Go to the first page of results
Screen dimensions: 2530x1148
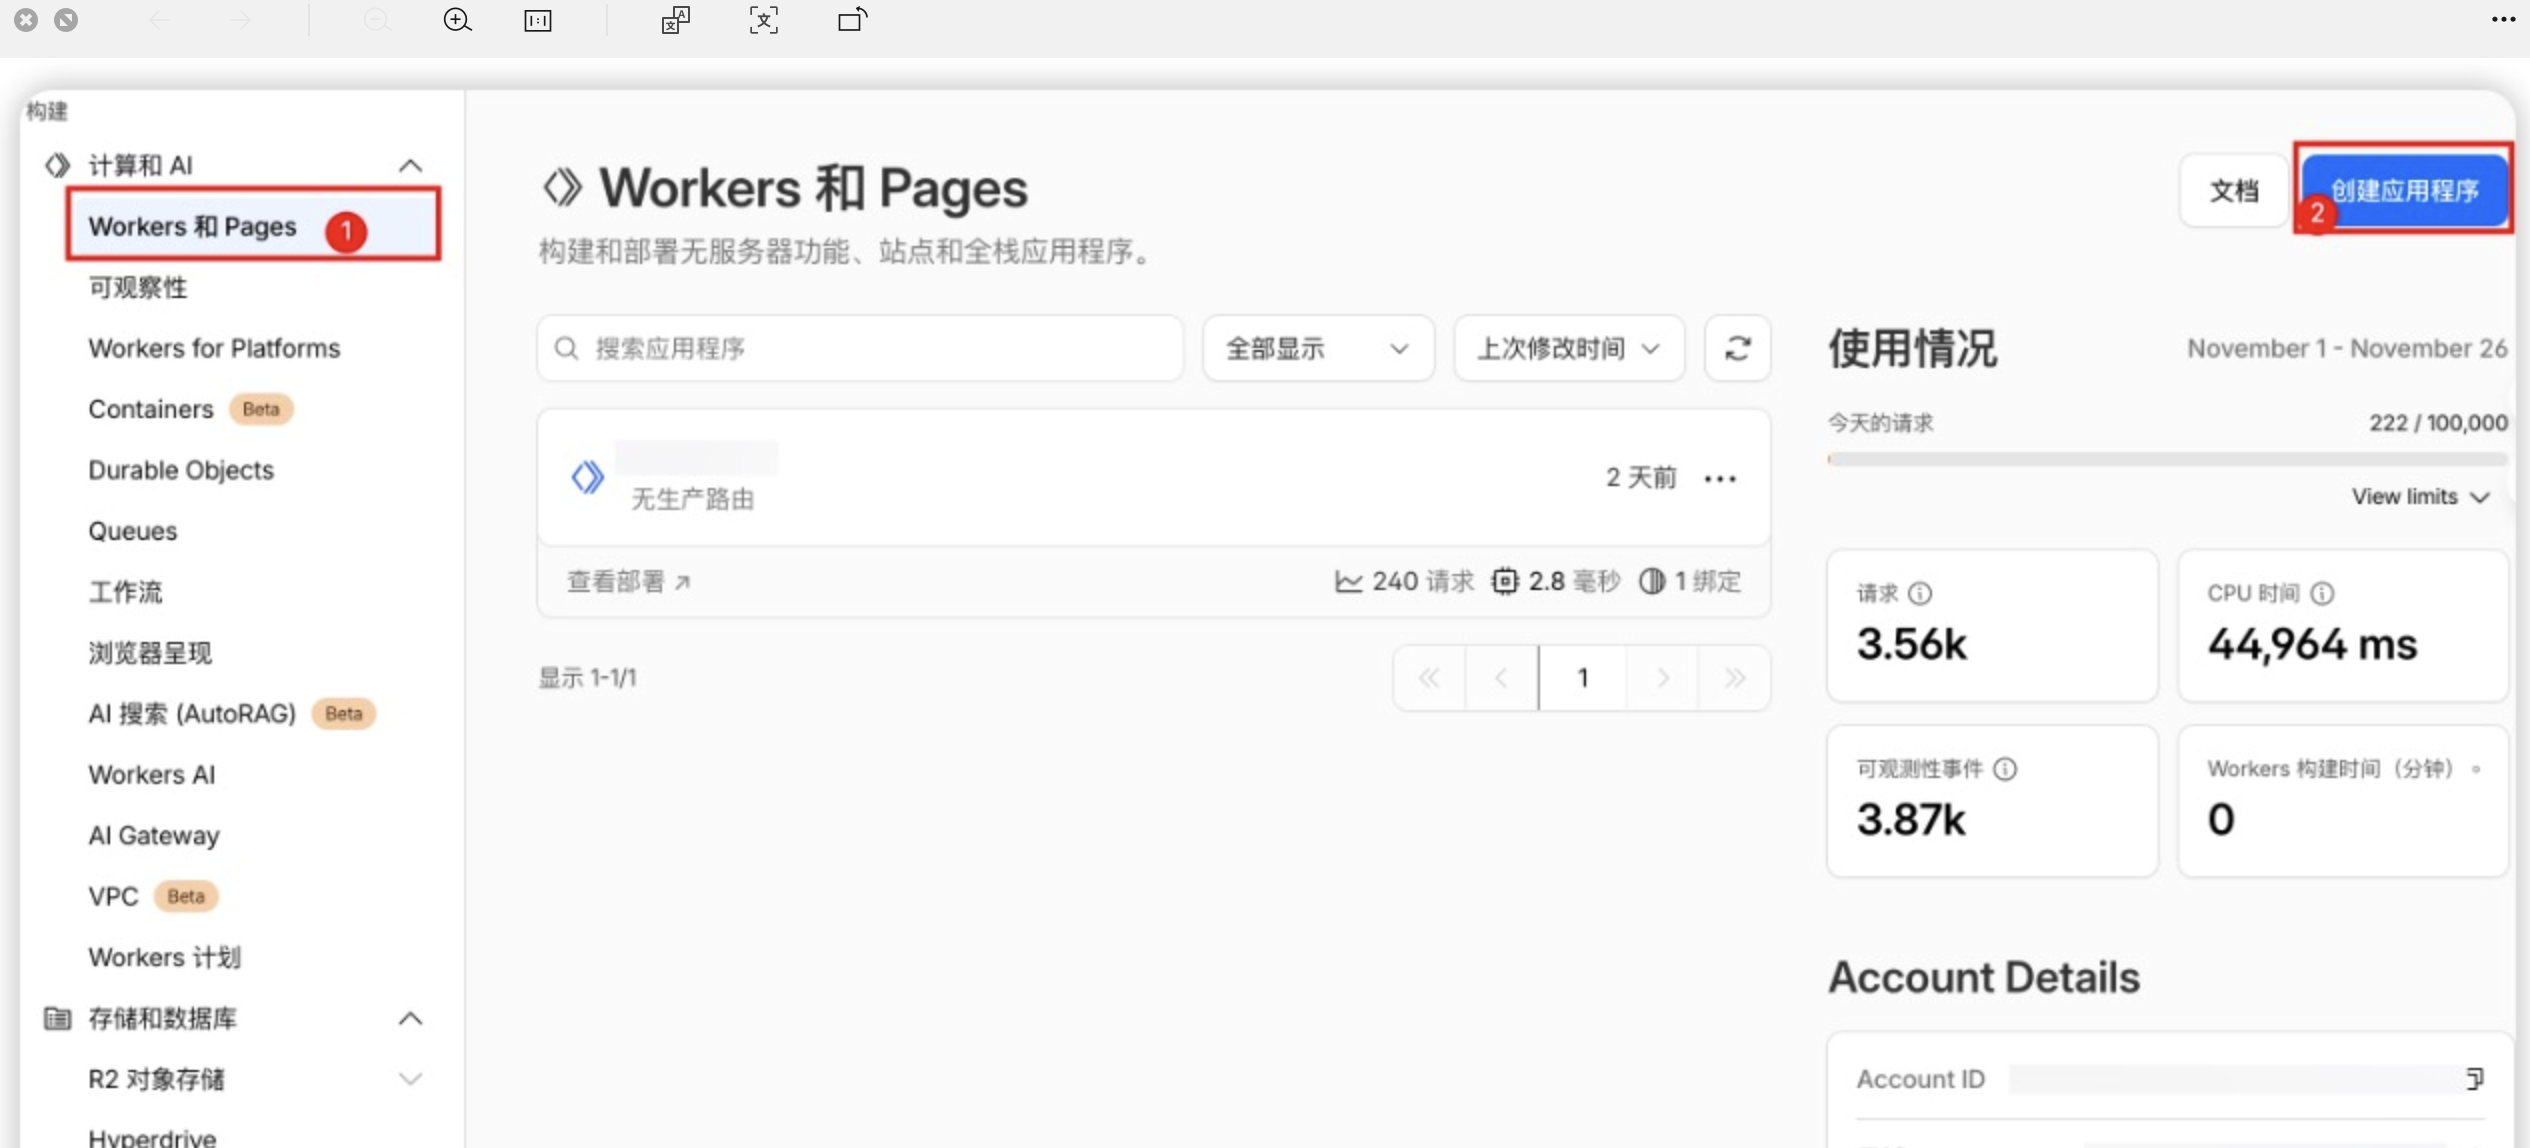[x=1429, y=678]
